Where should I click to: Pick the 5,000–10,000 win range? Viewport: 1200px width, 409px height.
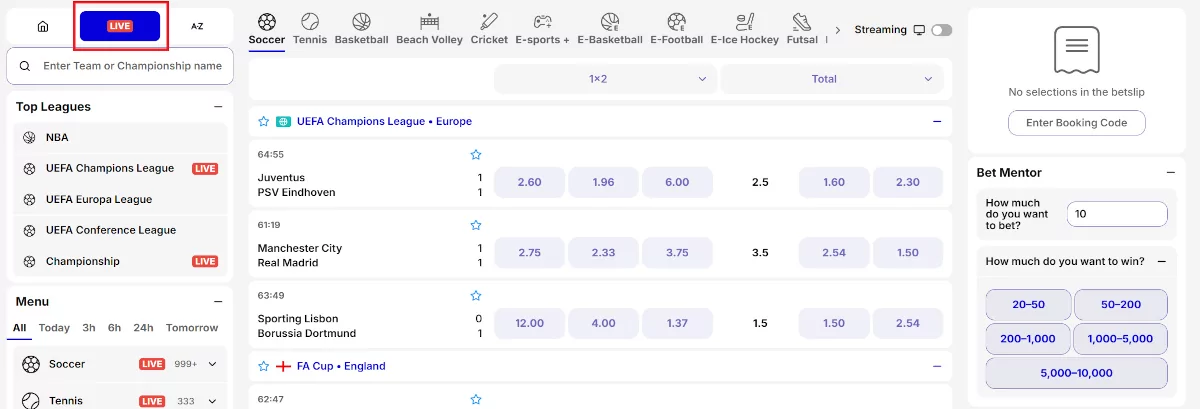pos(1077,373)
